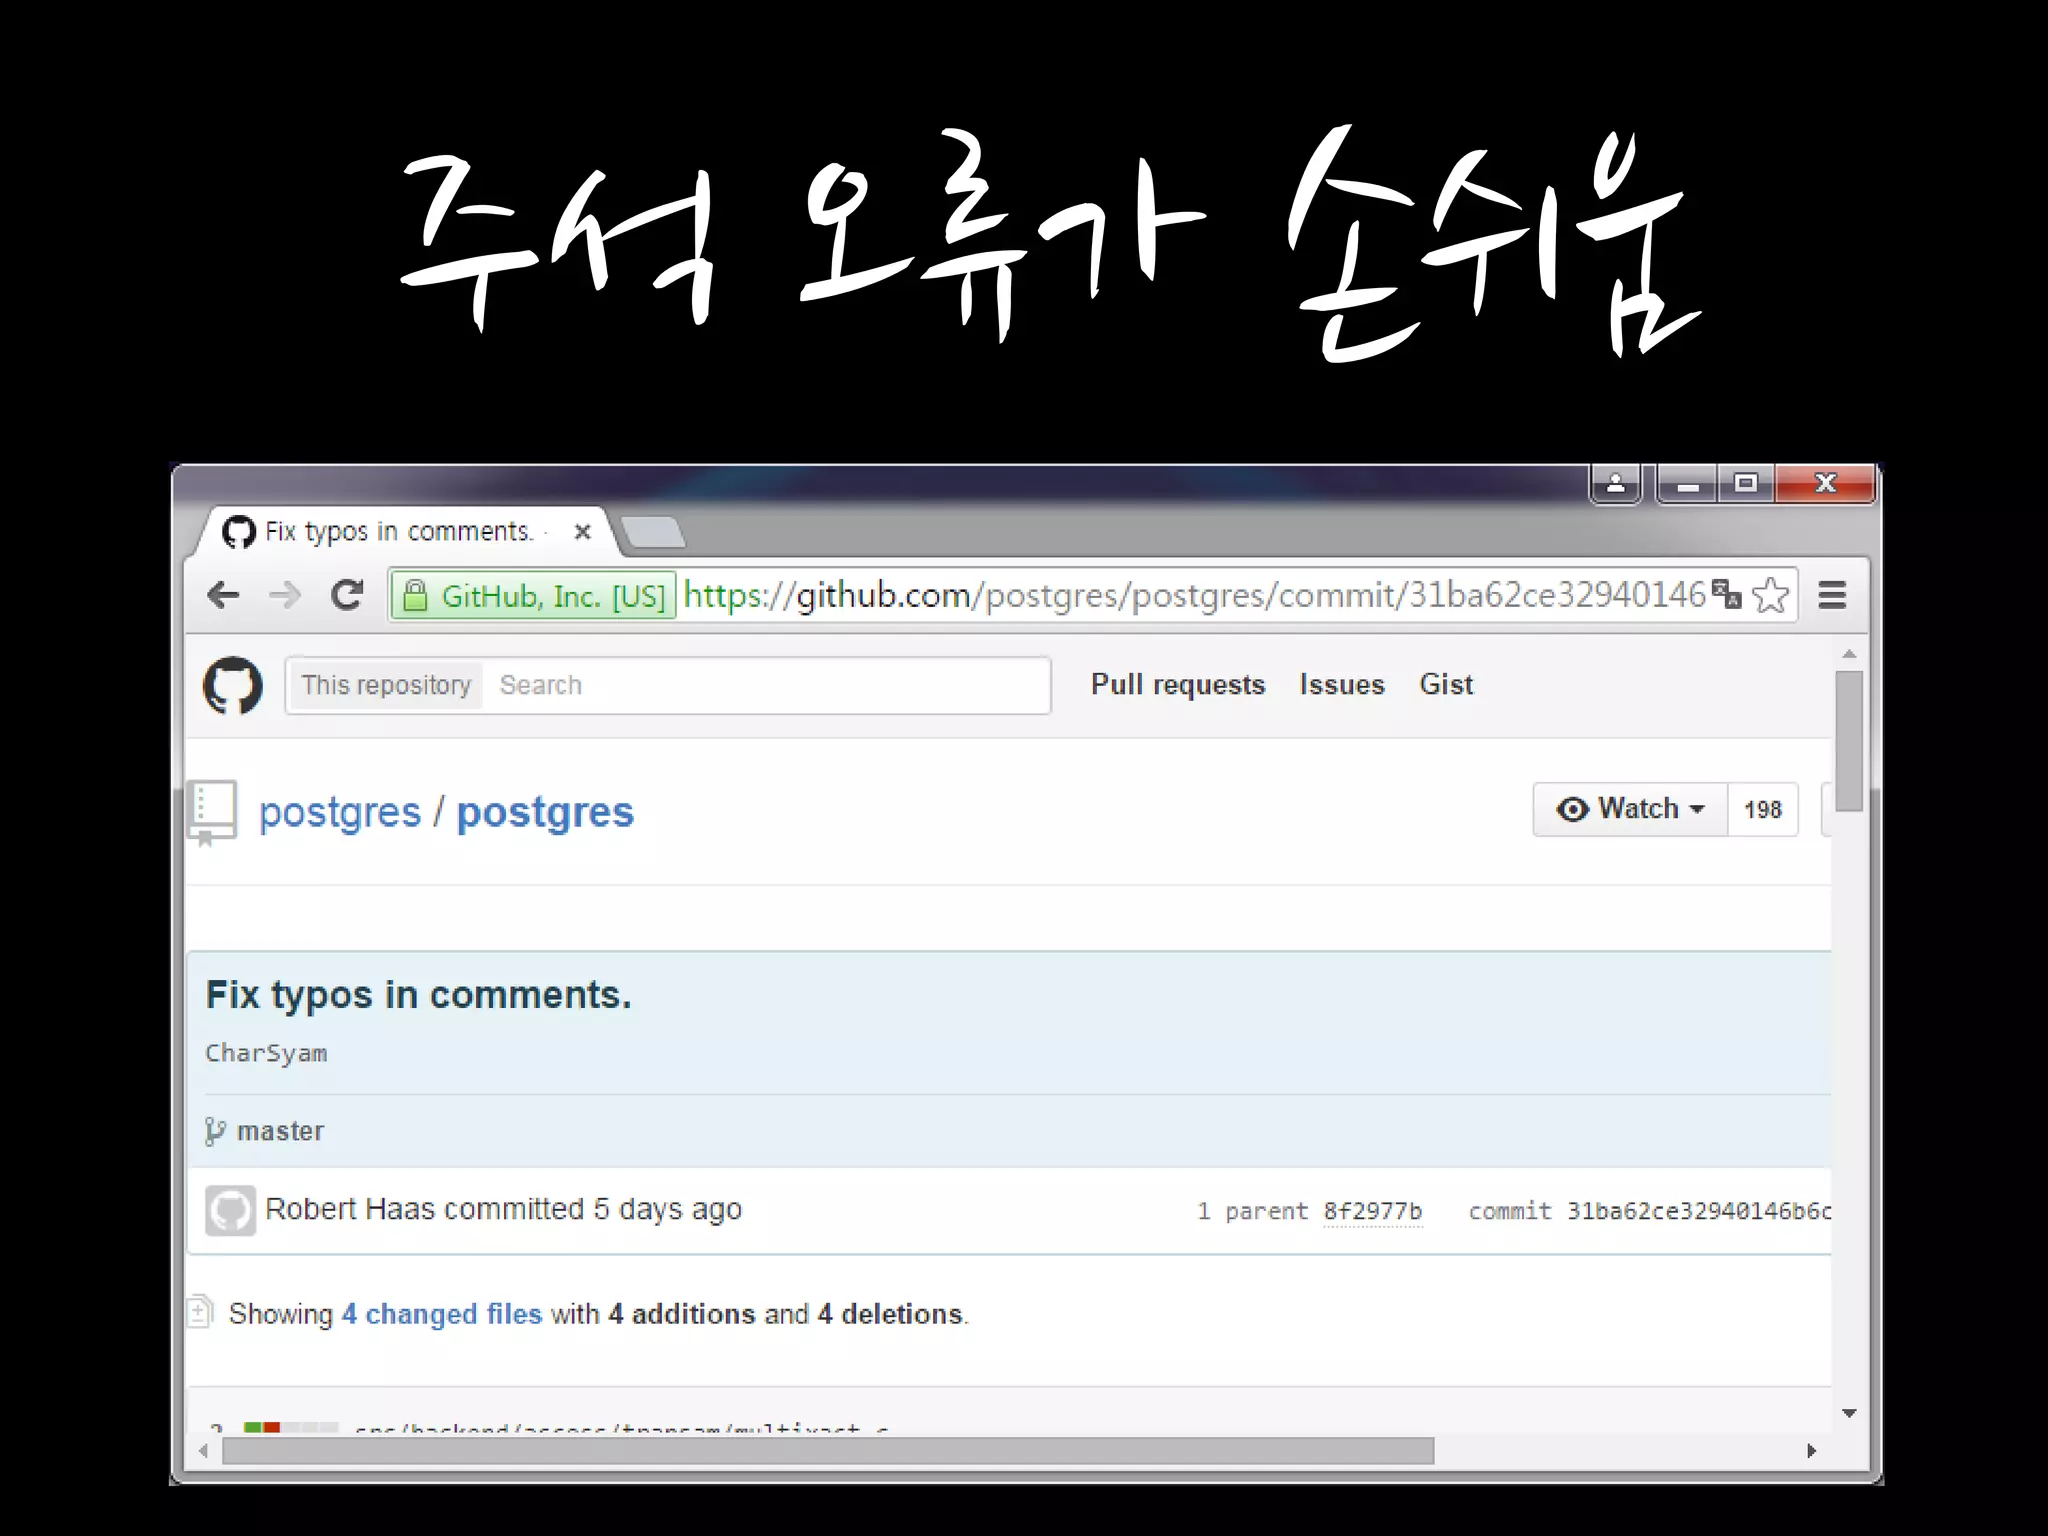This screenshot has width=2048, height=1536.
Task: Open Gist in the header
Action: point(1446,685)
